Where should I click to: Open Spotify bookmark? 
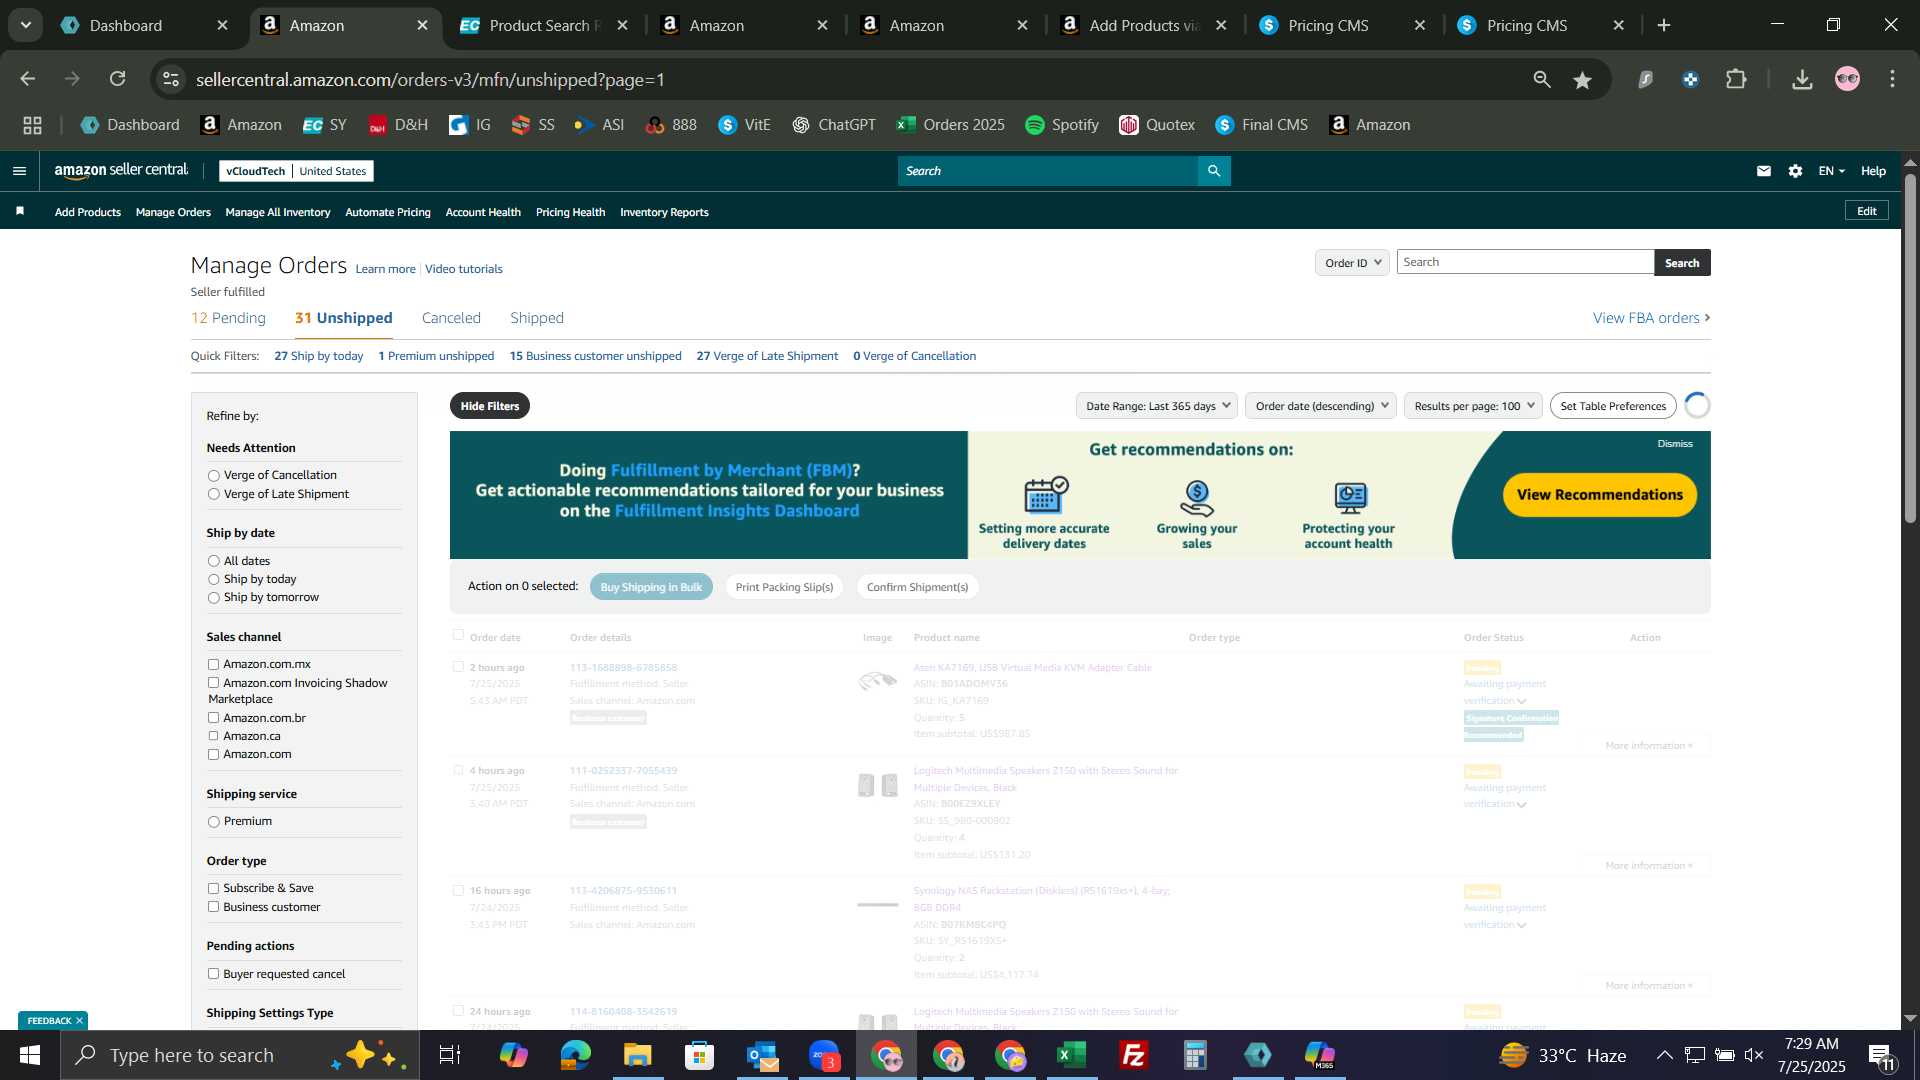point(1061,125)
